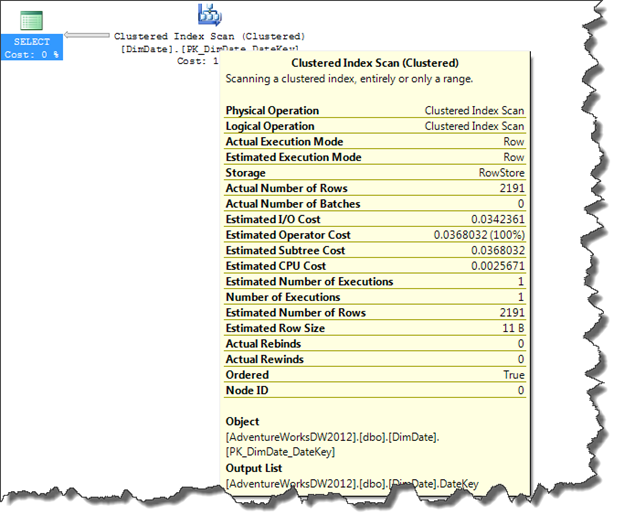Click the description "Scanning a clustered index, entirely or only a range."

(x=349, y=79)
